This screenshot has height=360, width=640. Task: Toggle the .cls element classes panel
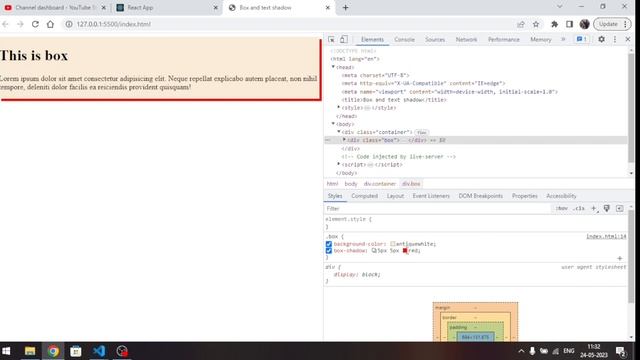click(x=579, y=209)
